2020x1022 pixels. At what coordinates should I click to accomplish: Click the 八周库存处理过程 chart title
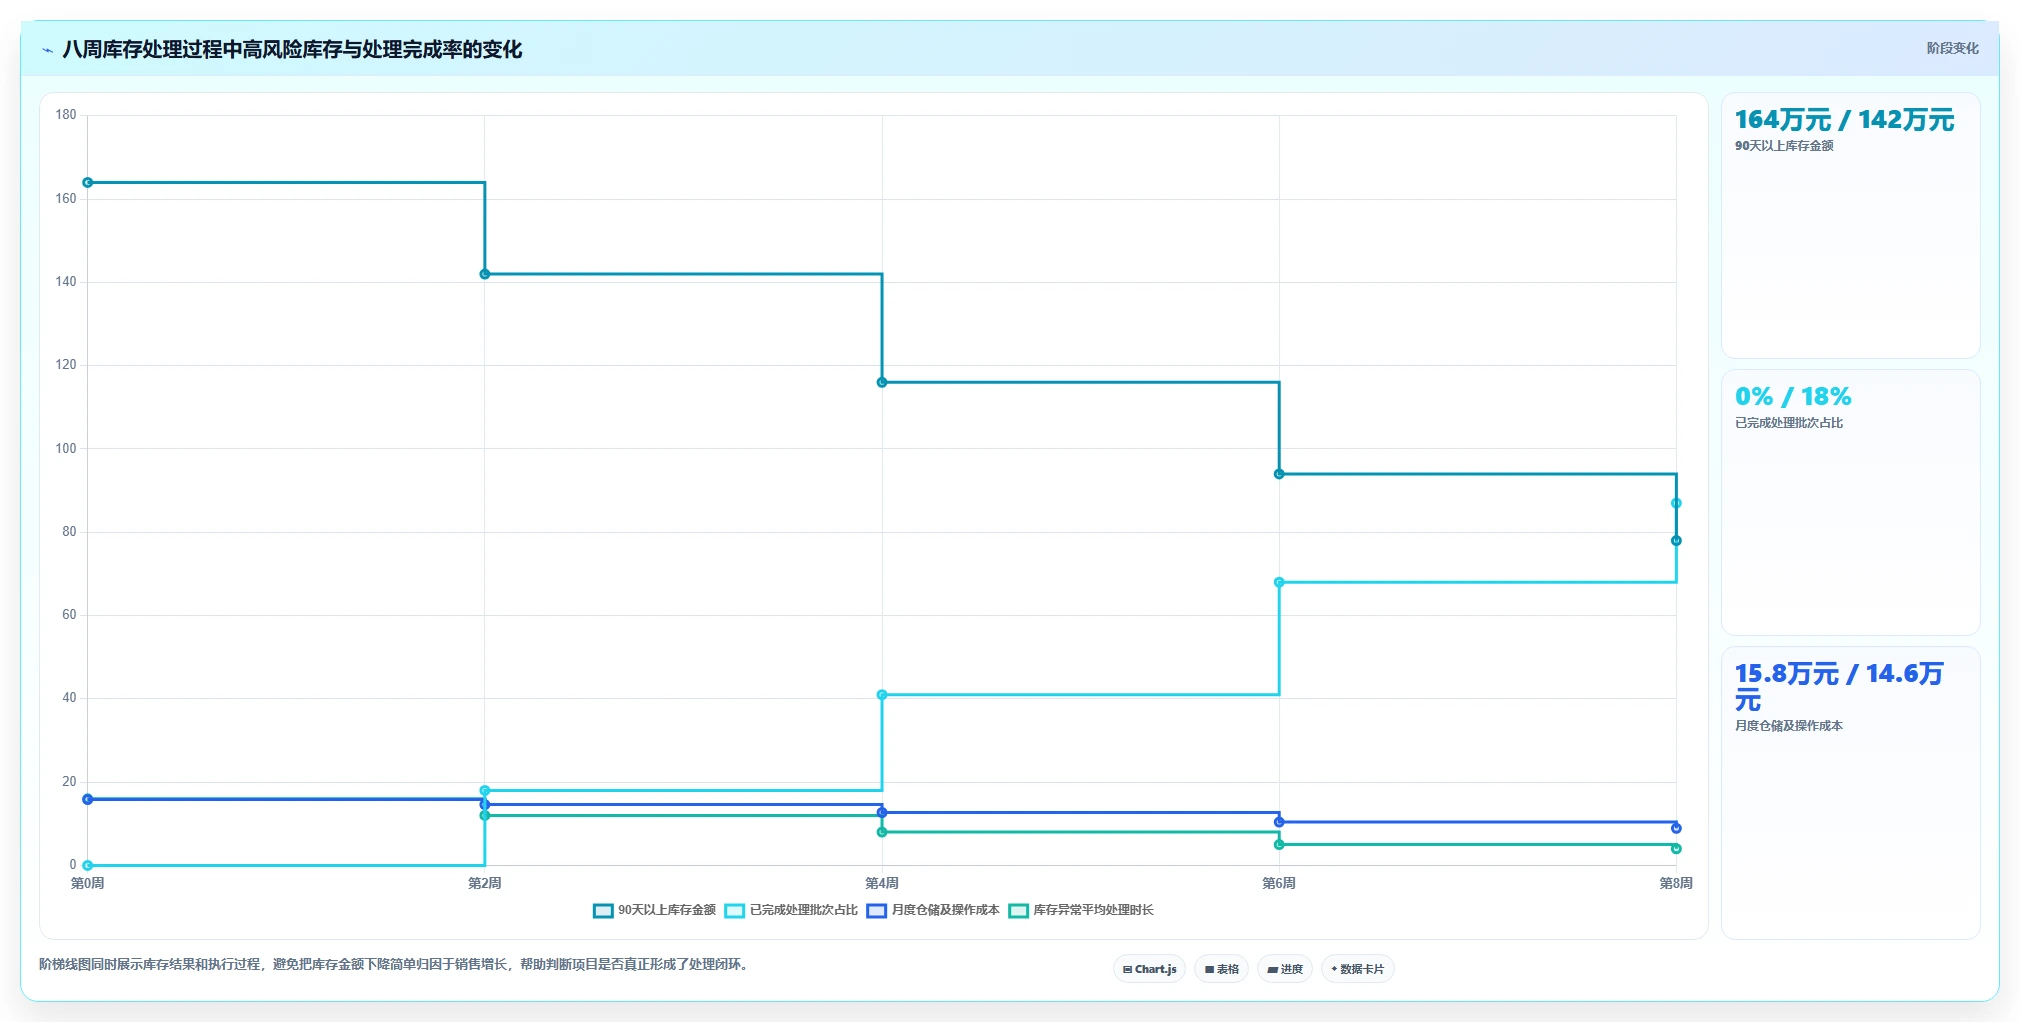(x=292, y=49)
